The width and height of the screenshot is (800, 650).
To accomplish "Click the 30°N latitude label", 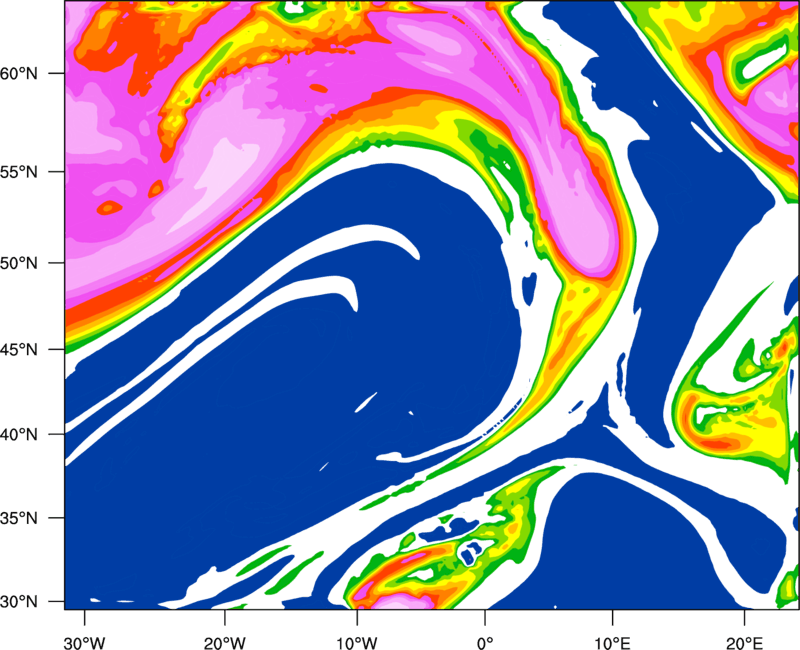I will tap(19, 602).
